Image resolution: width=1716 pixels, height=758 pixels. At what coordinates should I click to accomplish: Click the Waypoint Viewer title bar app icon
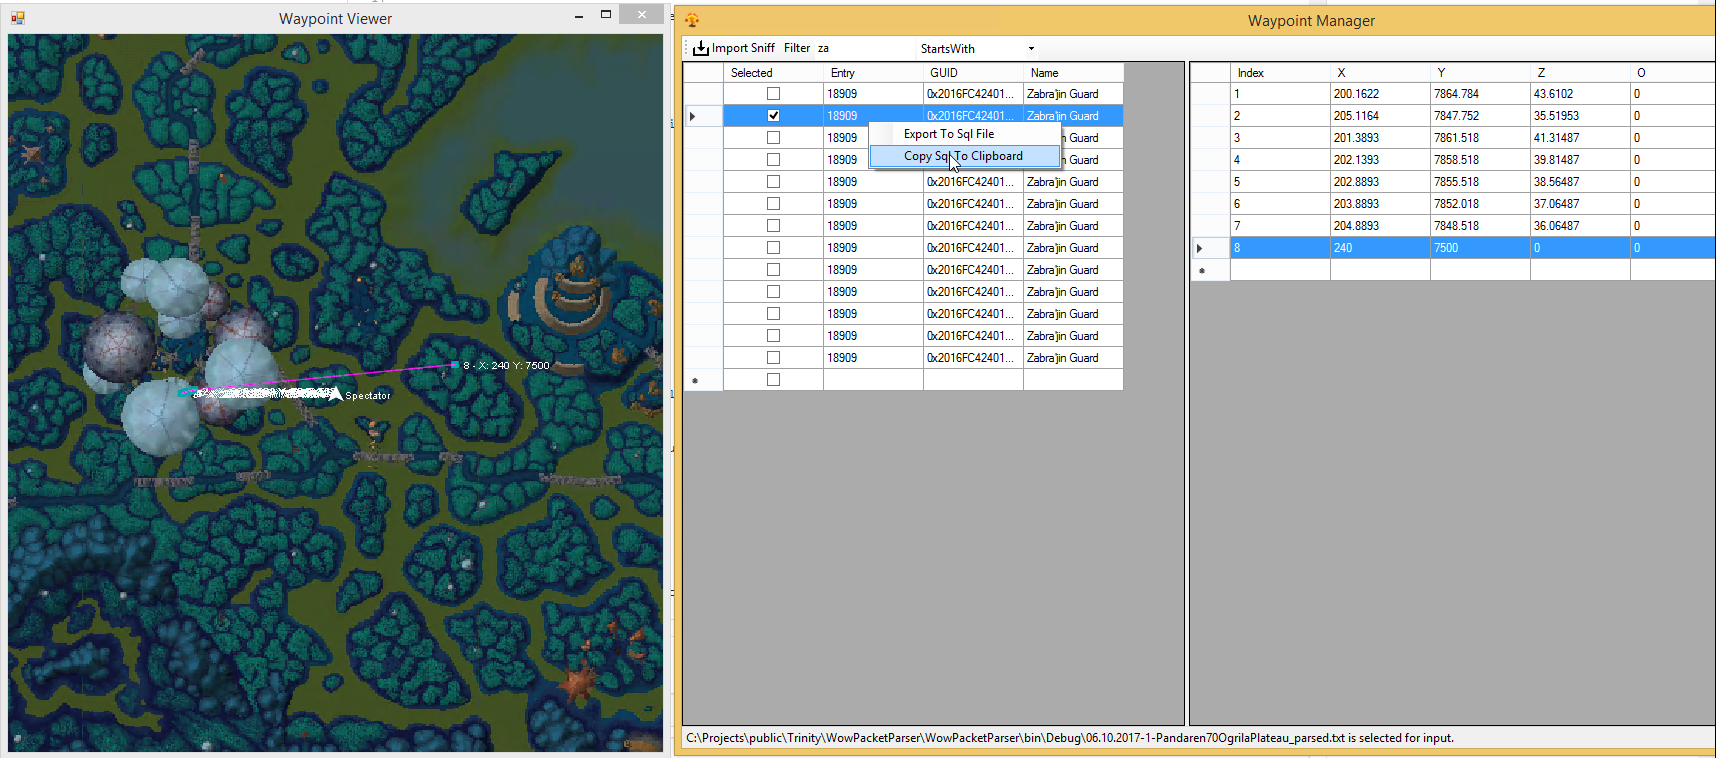(18, 18)
